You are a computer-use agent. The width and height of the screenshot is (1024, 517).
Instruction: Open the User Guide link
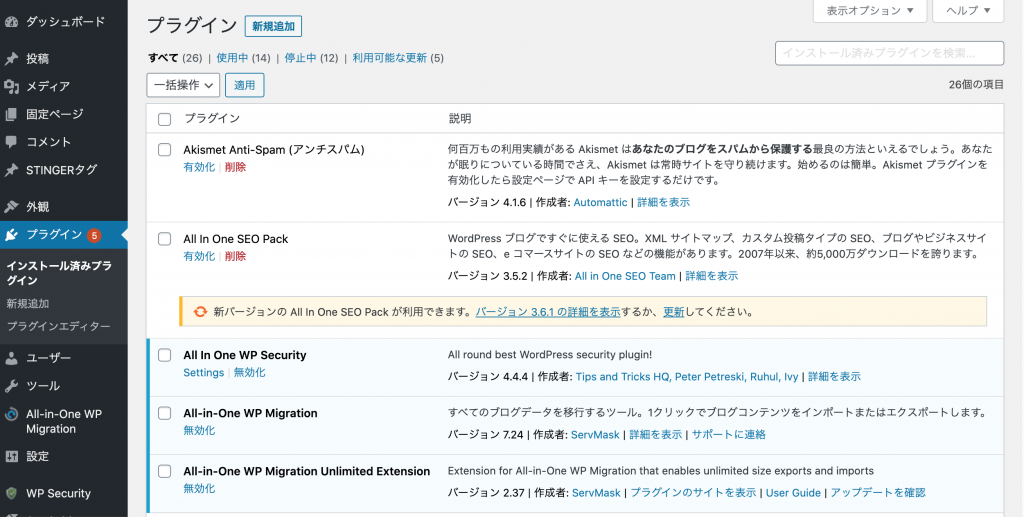(793, 493)
